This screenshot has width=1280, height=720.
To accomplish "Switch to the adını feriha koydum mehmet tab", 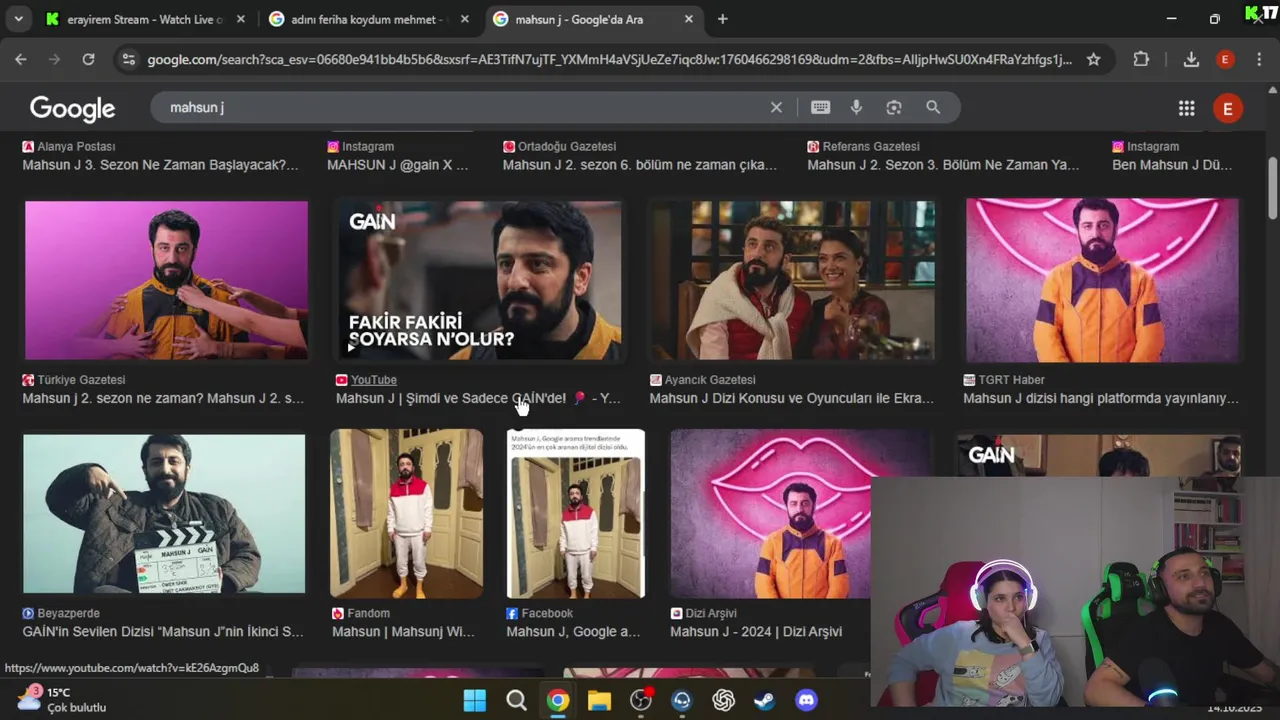I will [370, 19].
